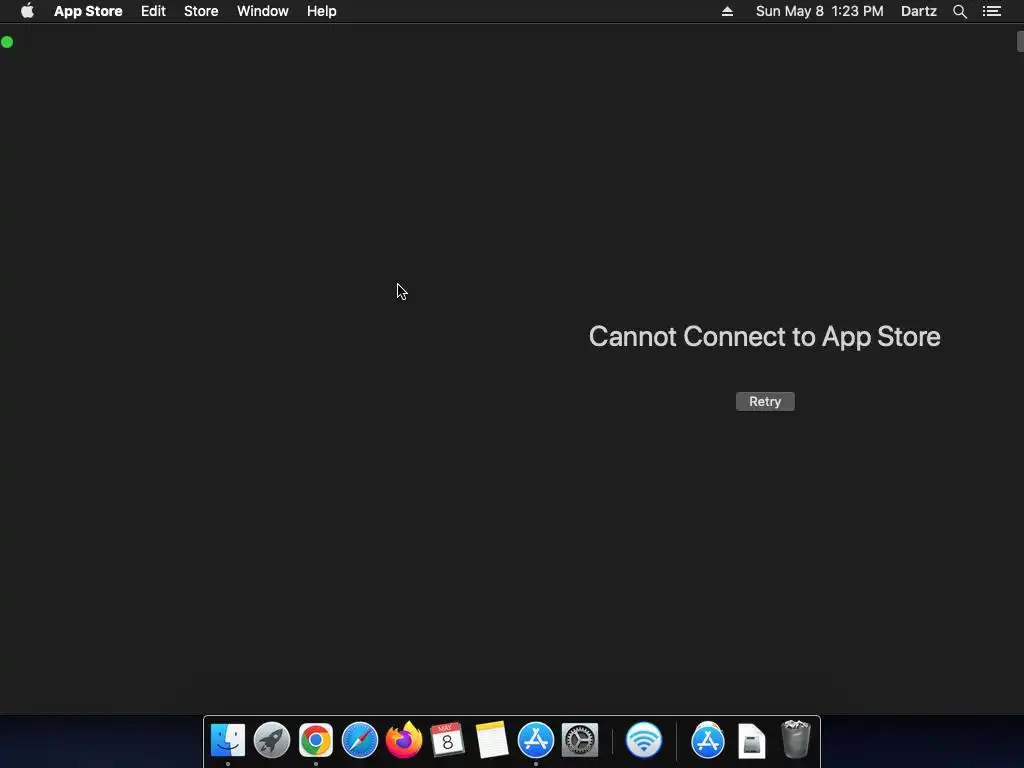Click the running App Store Dock icon
The width and height of the screenshot is (1024, 768).
(x=536, y=741)
